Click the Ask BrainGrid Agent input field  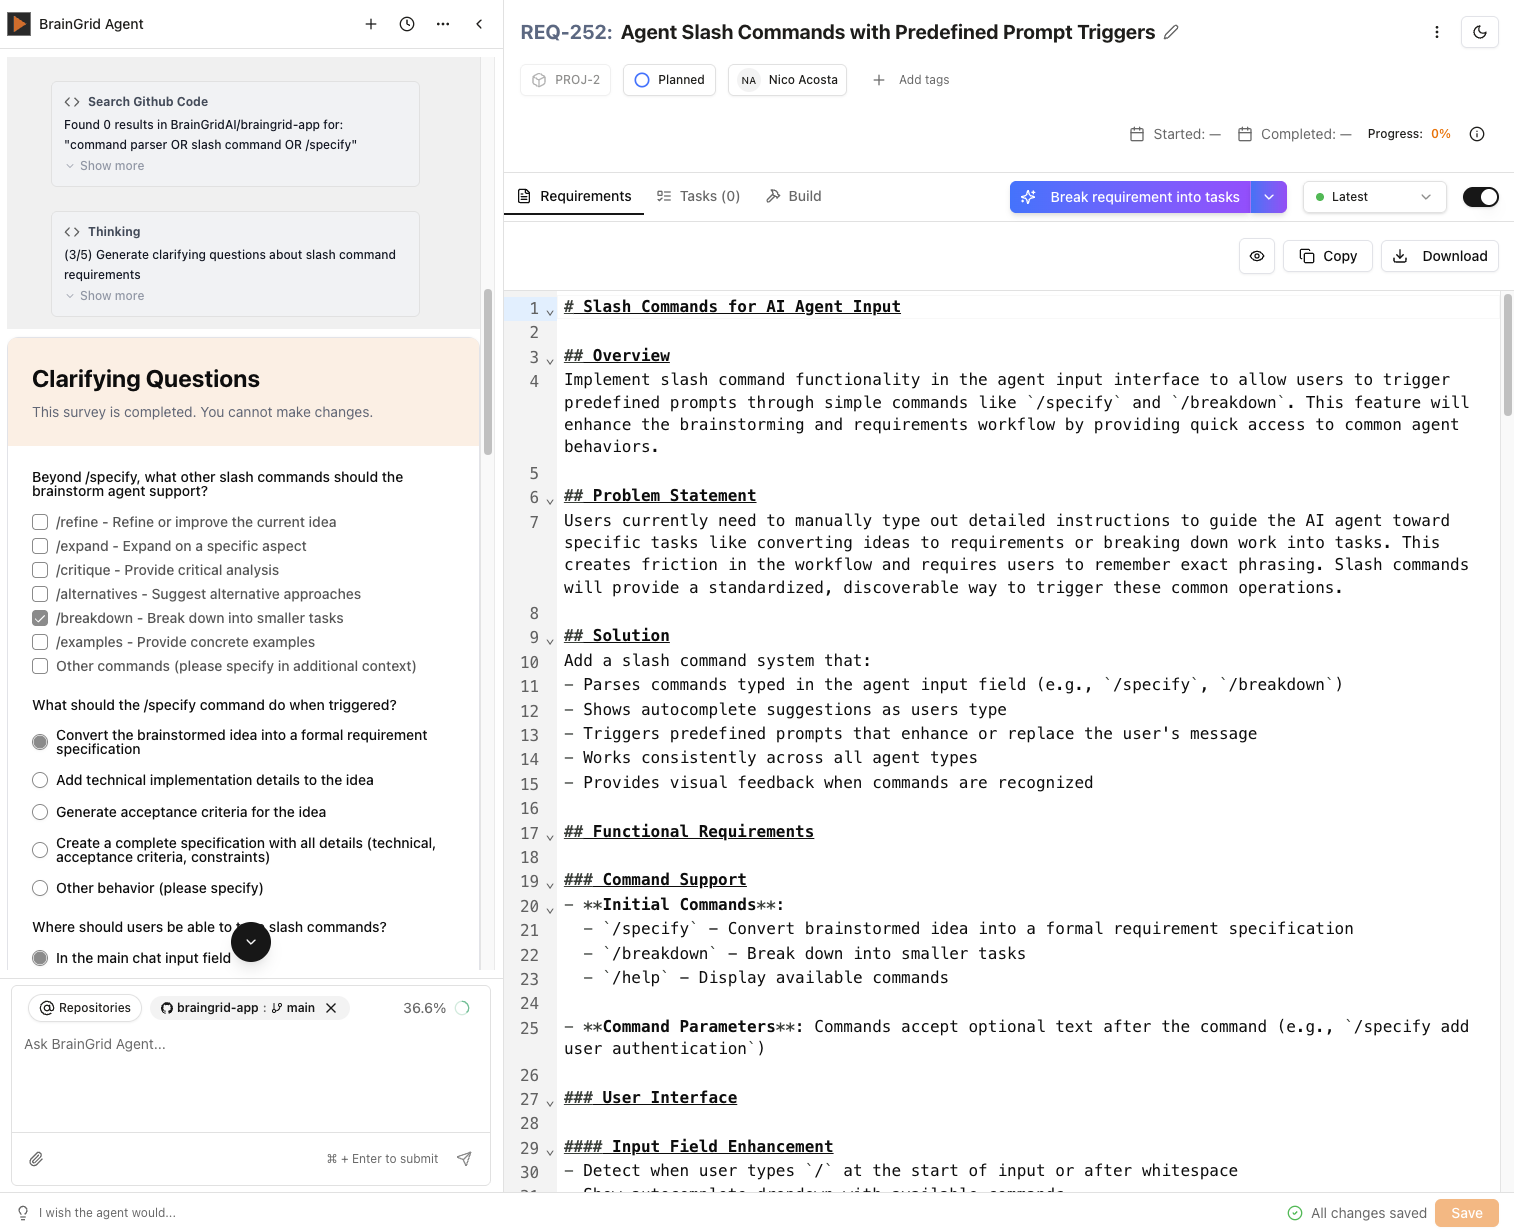point(250,1044)
